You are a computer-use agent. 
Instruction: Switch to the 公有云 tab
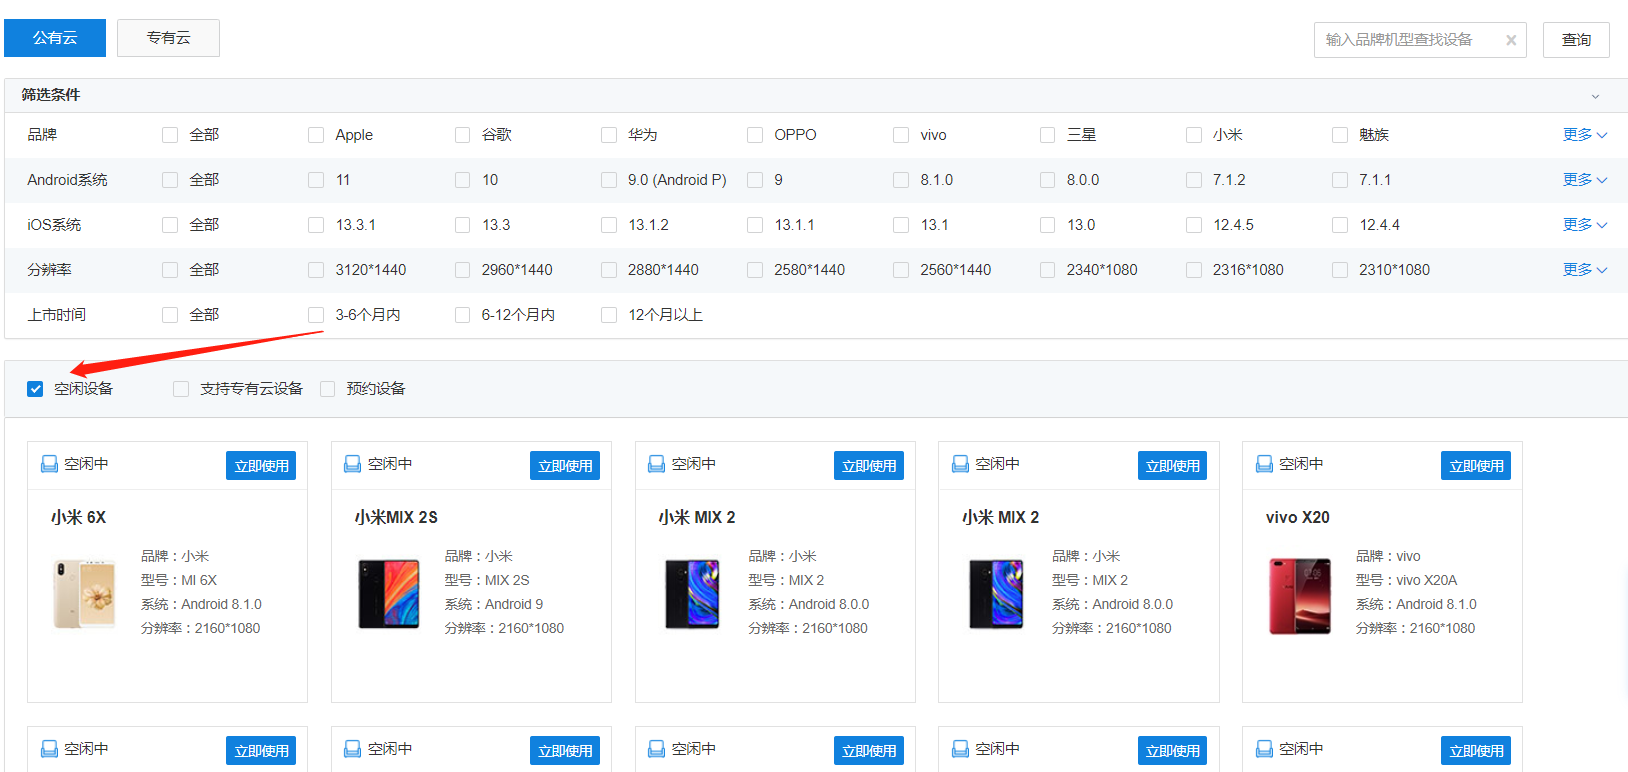tap(55, 38)
